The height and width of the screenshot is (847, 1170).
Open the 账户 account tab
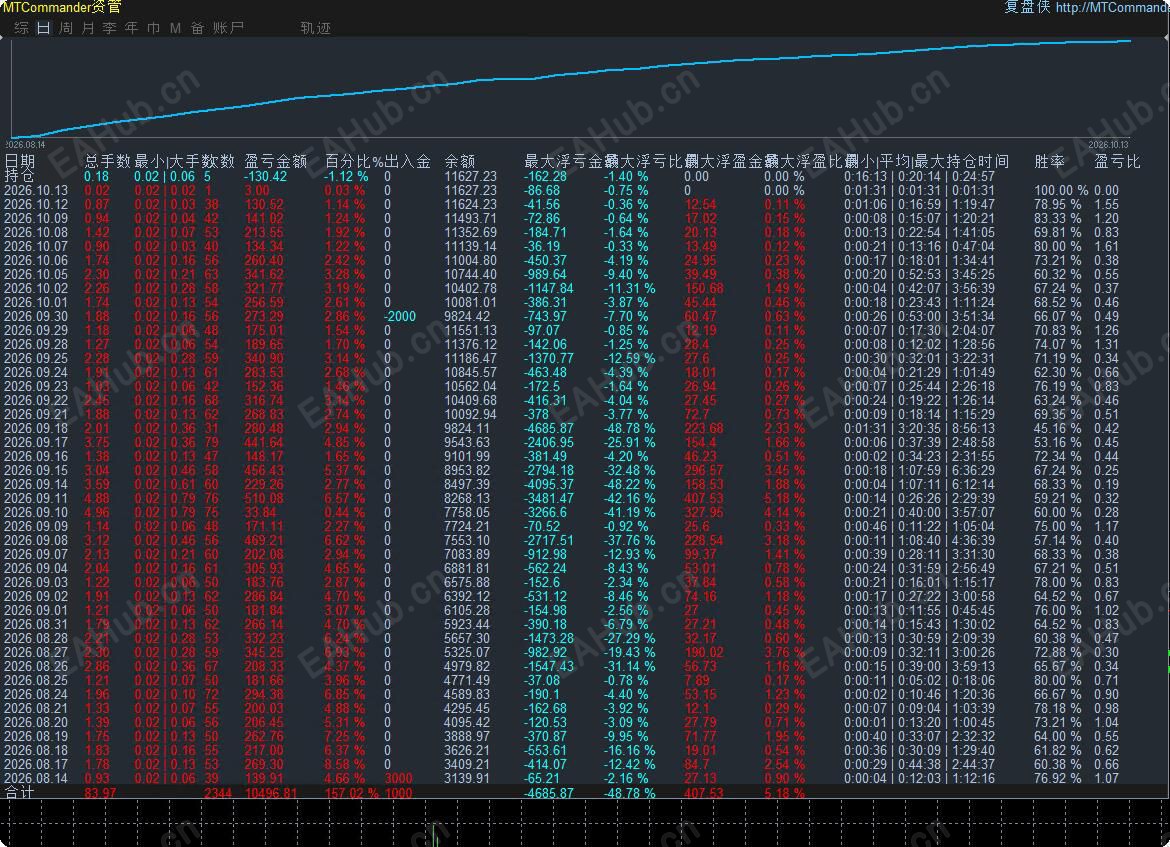pos(228,28)
